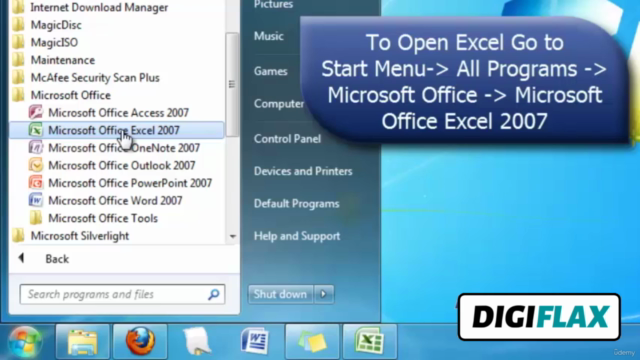The width and height of the screenshot is (640, 360).
Task: Open Games from the Start menu
Action: coord(271,71)
